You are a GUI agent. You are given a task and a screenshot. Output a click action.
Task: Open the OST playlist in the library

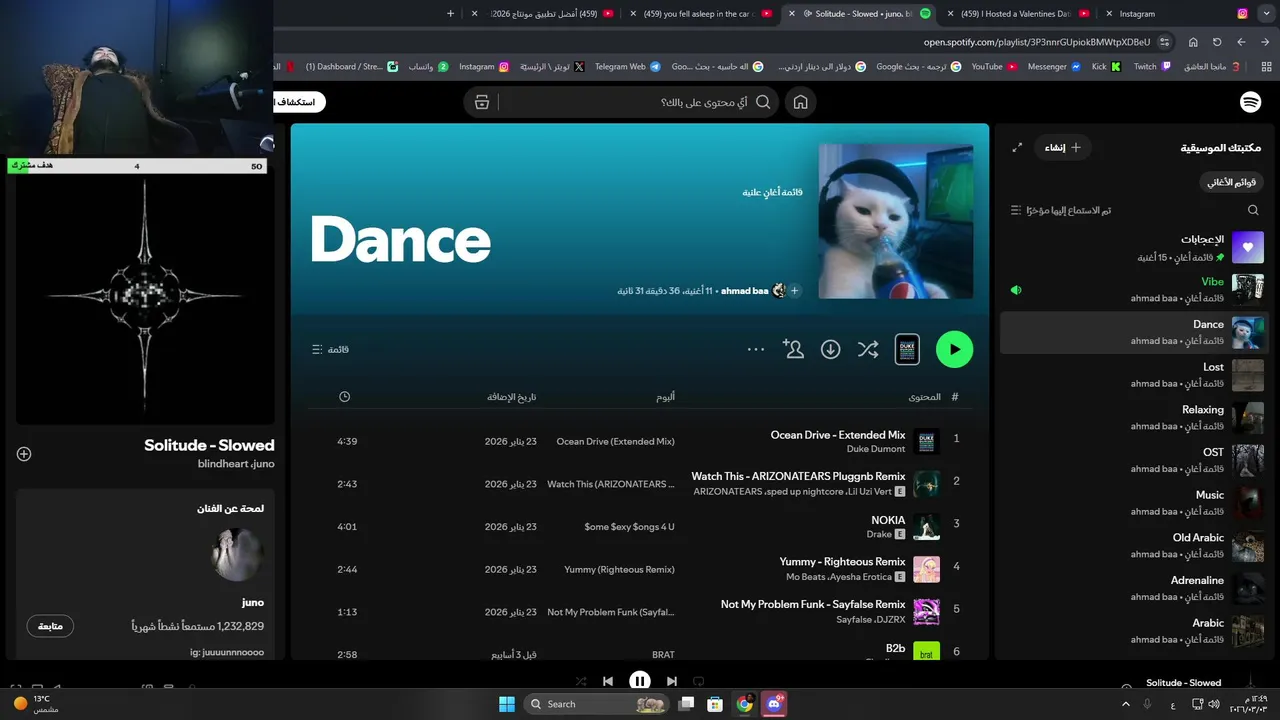click(1135, 460)
